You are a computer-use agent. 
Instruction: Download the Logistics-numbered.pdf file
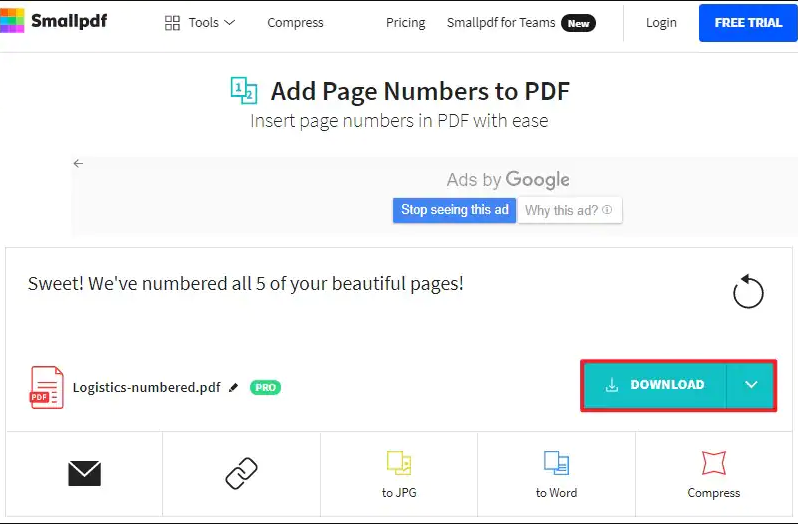coord(655,385)
